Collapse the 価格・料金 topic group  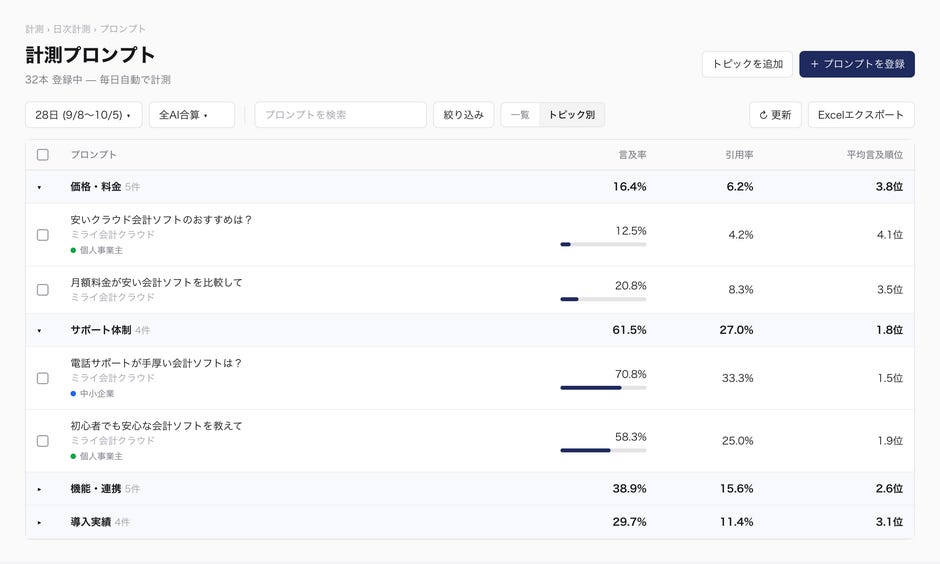tap(40, 187)
